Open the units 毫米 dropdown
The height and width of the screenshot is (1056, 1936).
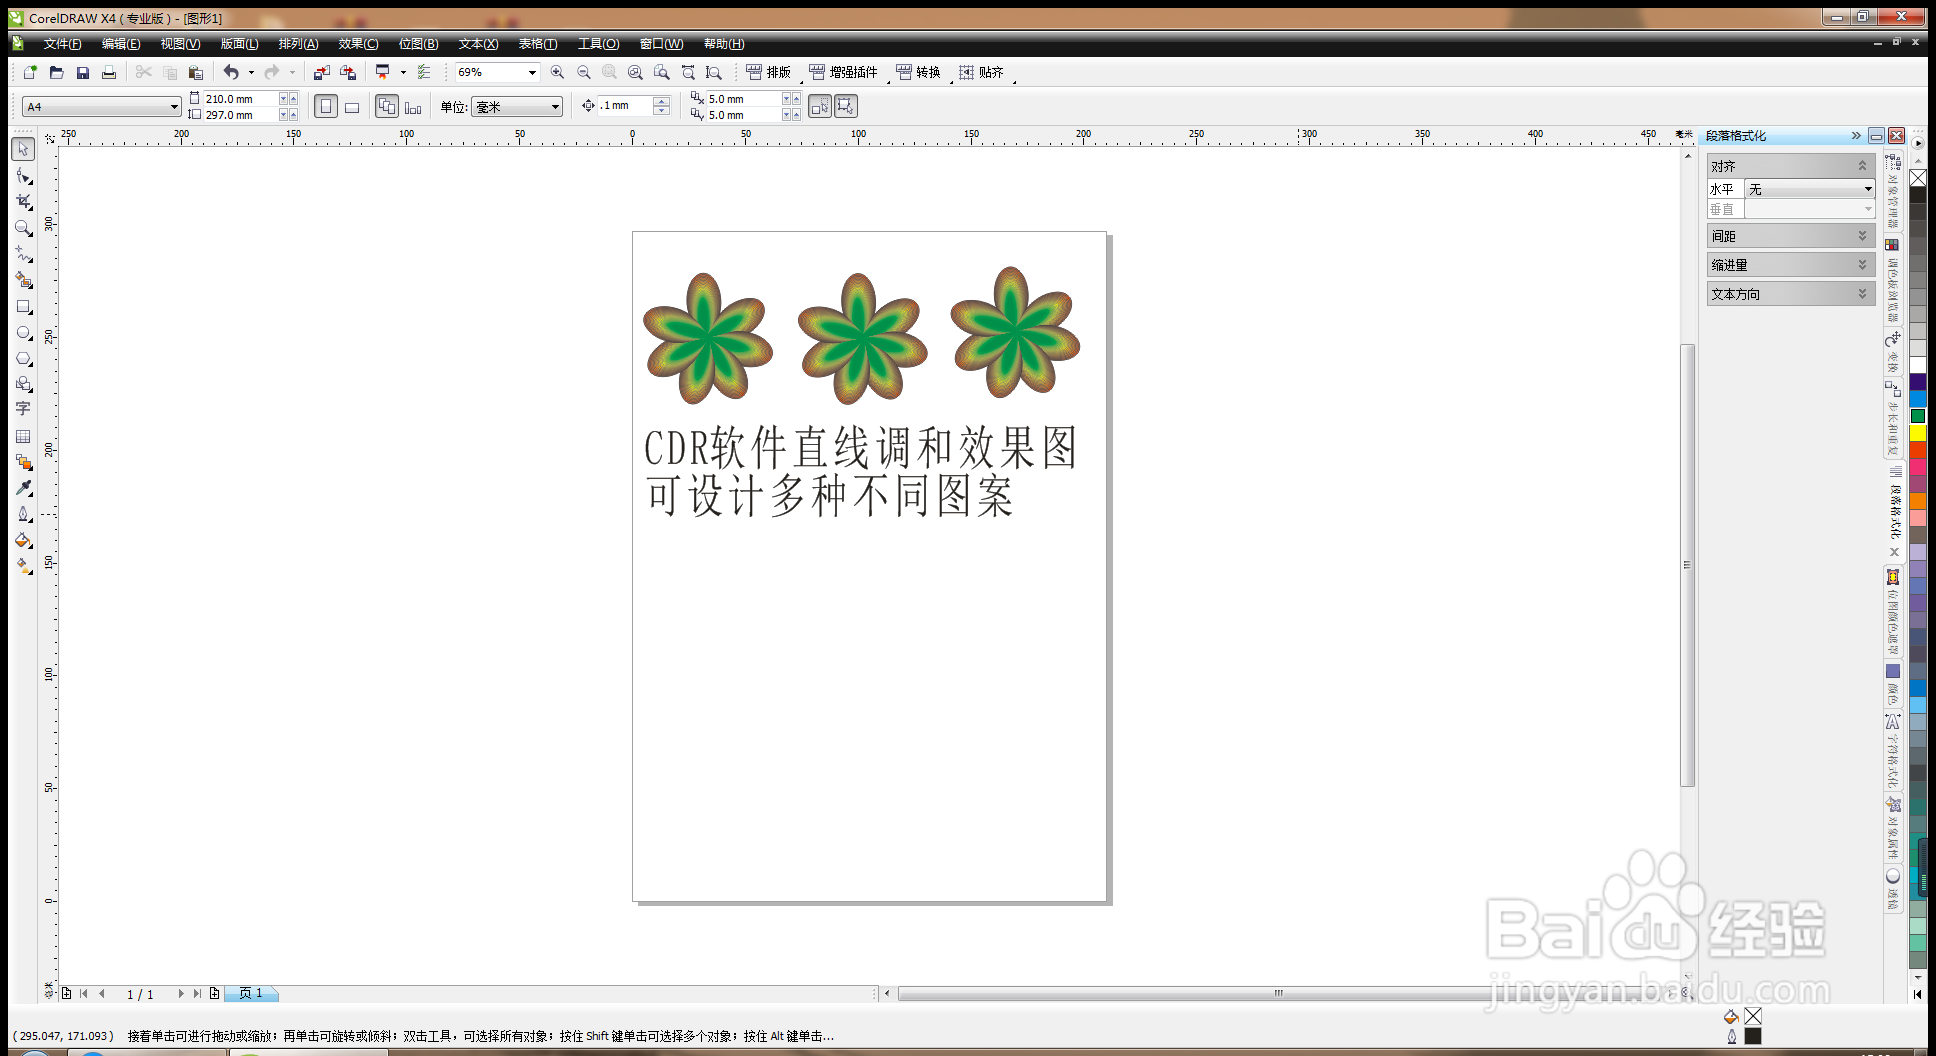[x=555, y=107]
